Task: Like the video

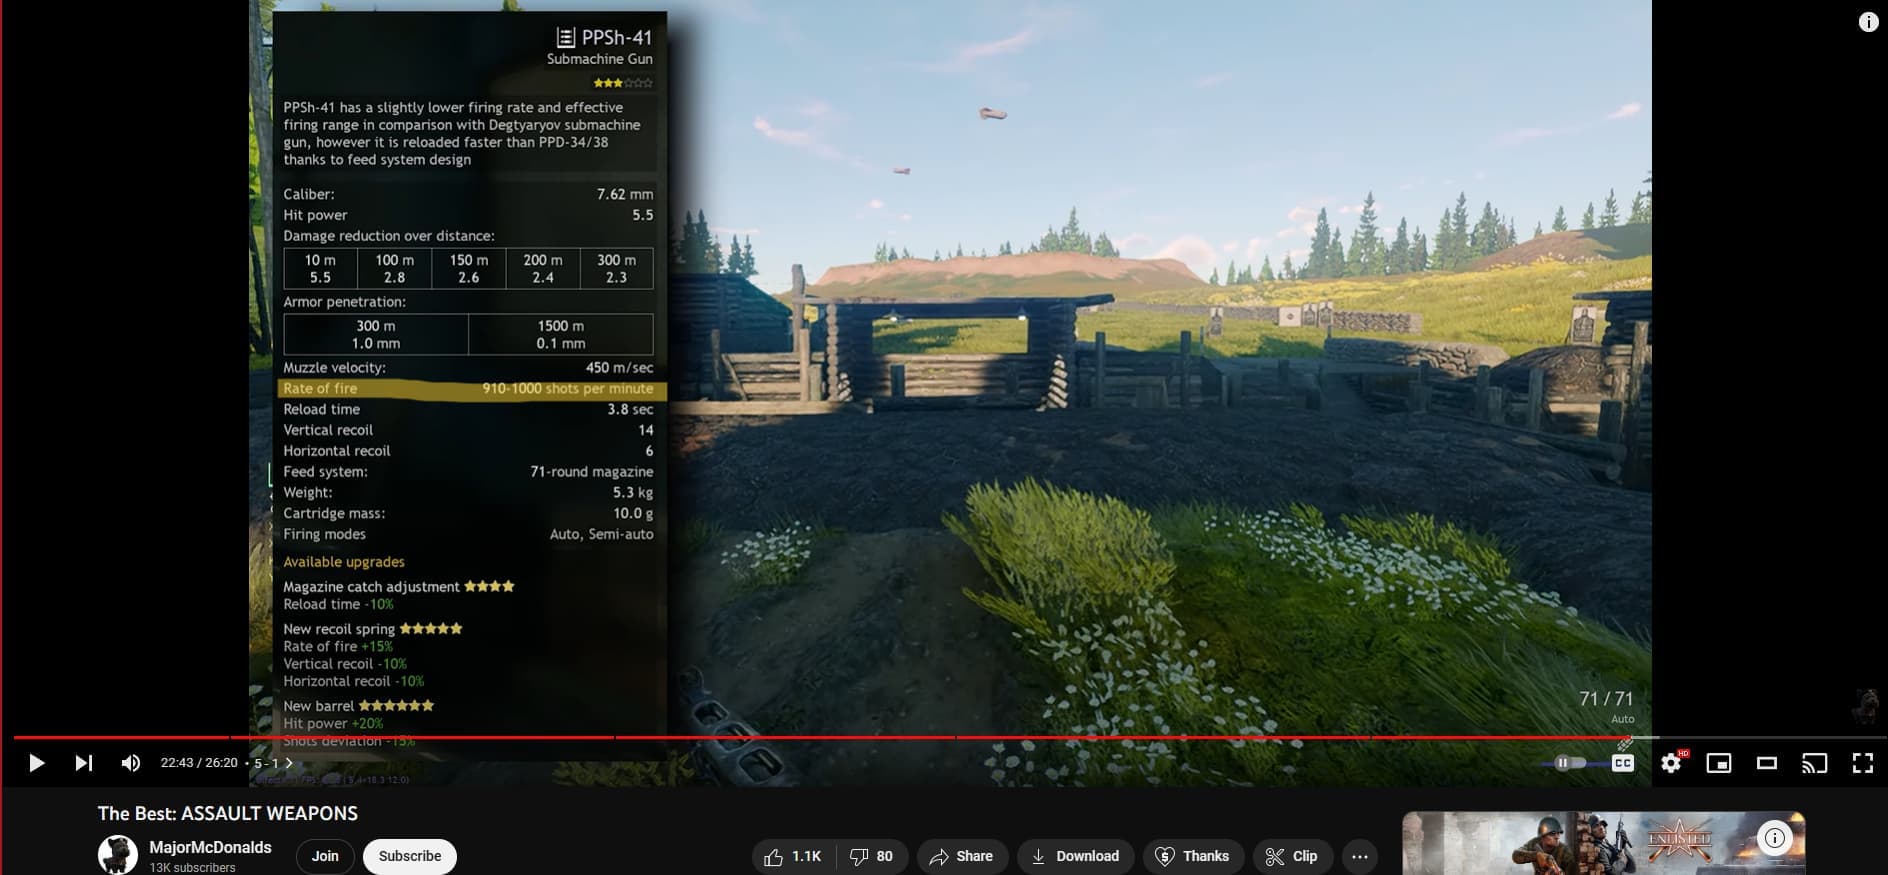Action: tap(794, 856)
